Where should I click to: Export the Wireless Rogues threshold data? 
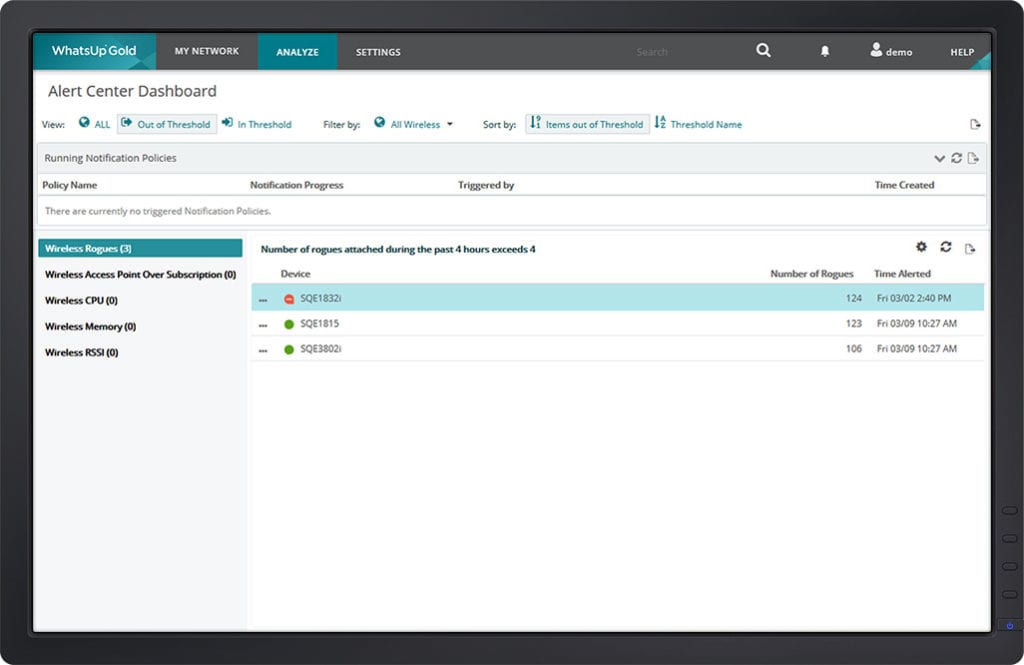click(970, 248)
